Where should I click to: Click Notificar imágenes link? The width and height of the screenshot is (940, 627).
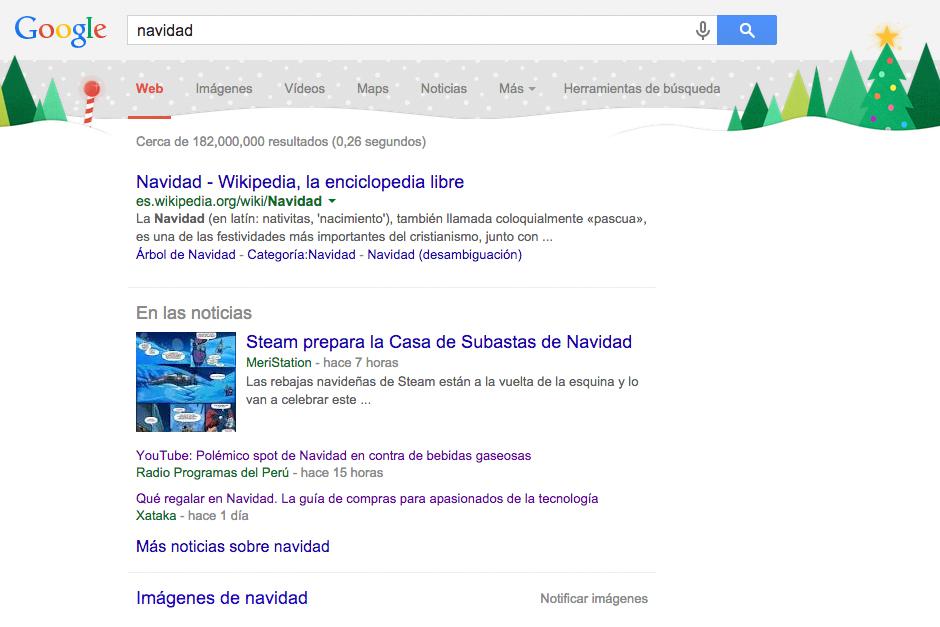(594, 599)
